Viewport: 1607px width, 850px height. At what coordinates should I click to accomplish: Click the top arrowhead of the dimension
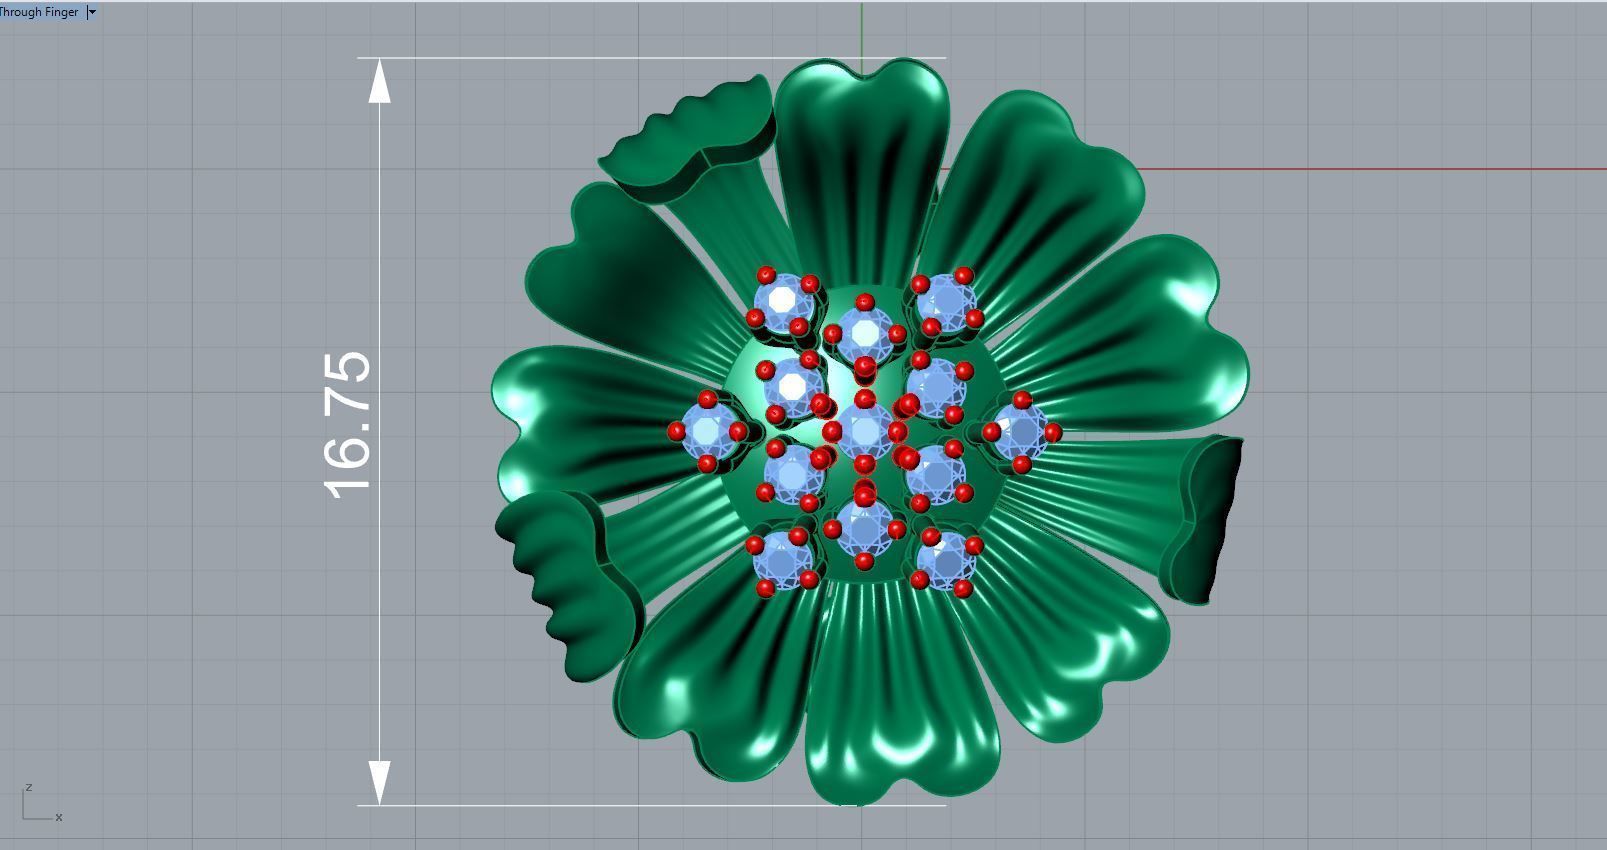(379, 82)
